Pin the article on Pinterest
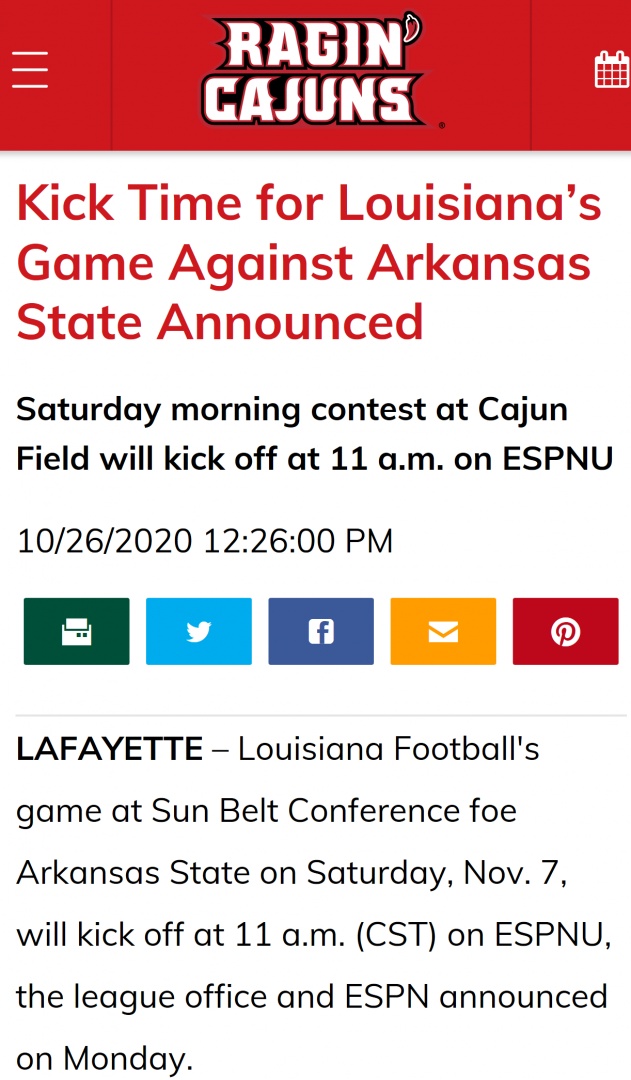The image size is (631, 1080). (565, 631)
